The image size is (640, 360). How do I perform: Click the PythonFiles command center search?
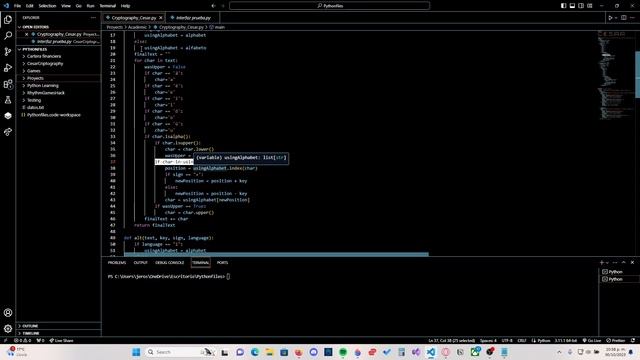point(329,6)
